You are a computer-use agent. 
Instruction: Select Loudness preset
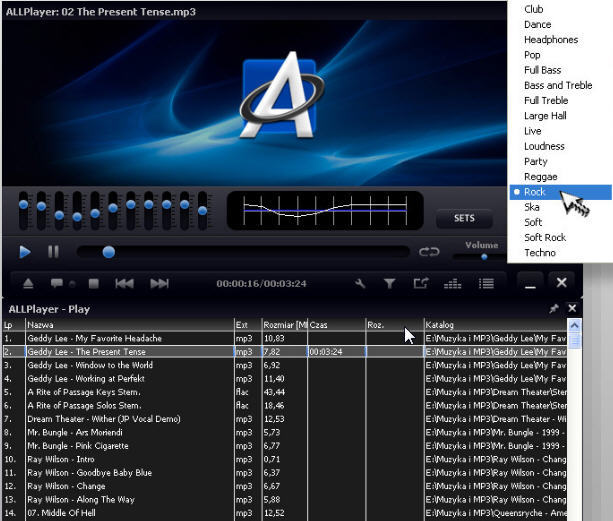pos(544,146)
